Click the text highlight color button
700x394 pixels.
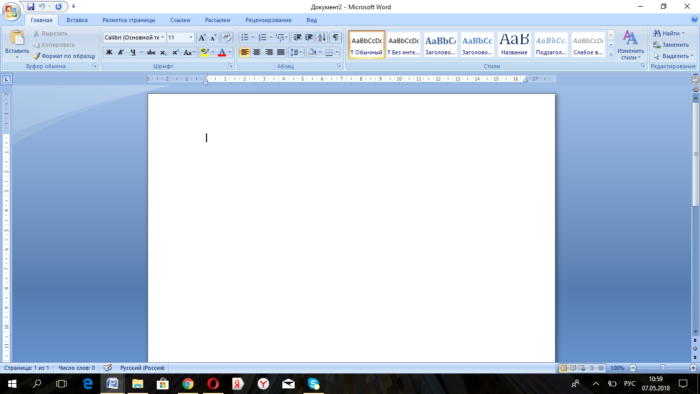click(204, 52)
